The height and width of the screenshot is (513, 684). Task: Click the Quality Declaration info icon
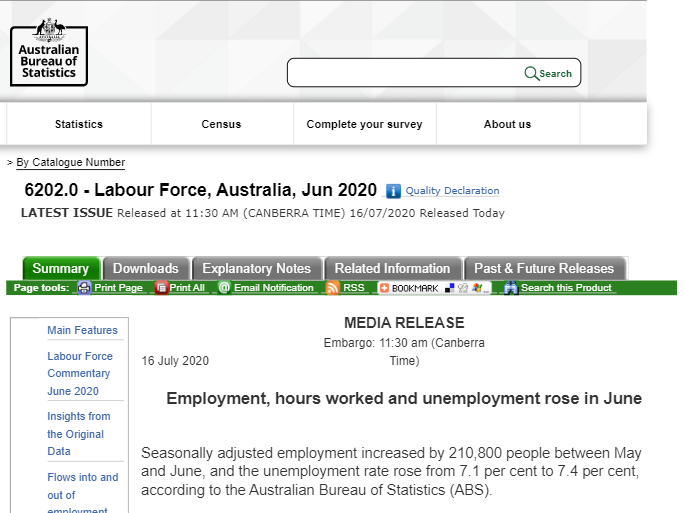393,191
